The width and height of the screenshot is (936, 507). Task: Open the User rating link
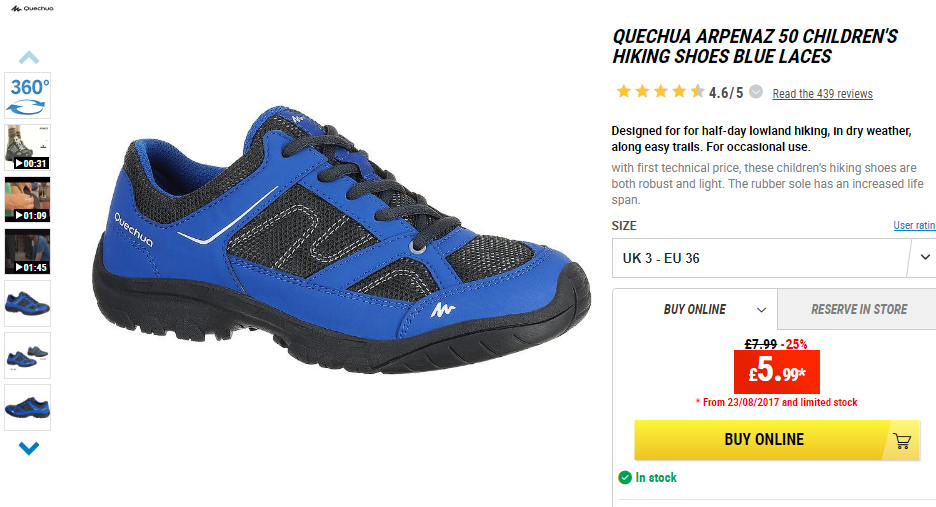point(915,225)
